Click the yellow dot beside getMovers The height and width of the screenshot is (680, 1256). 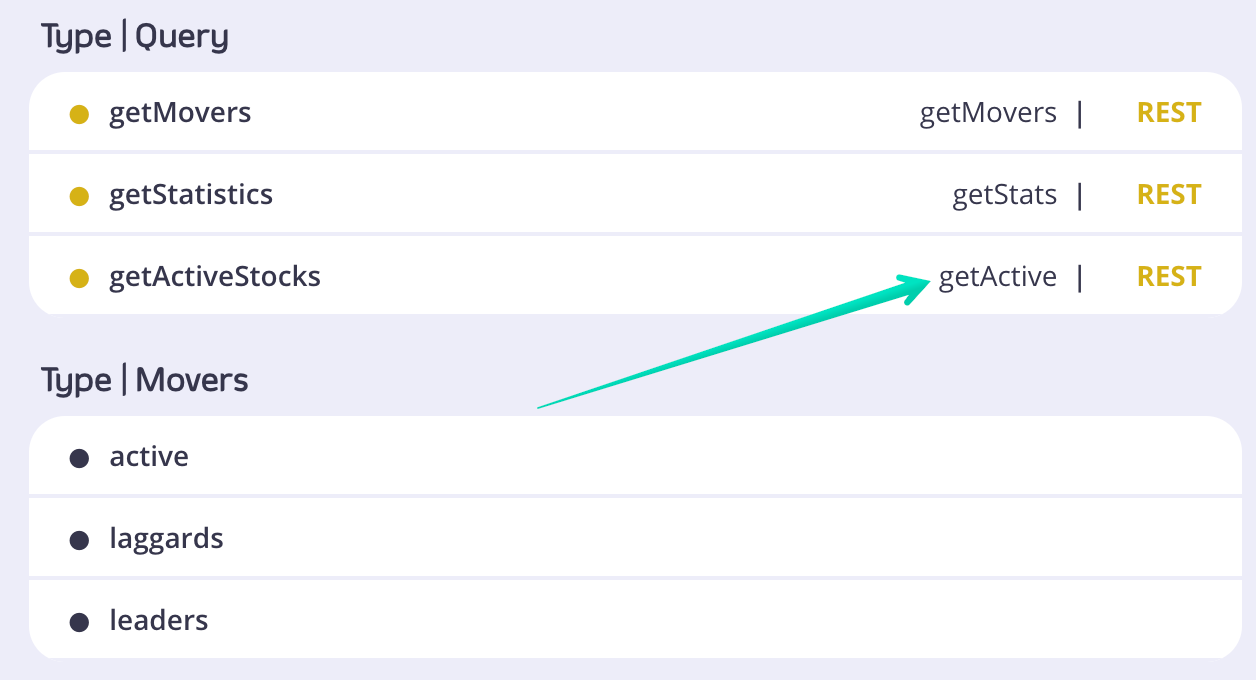(x=79, y=114)
